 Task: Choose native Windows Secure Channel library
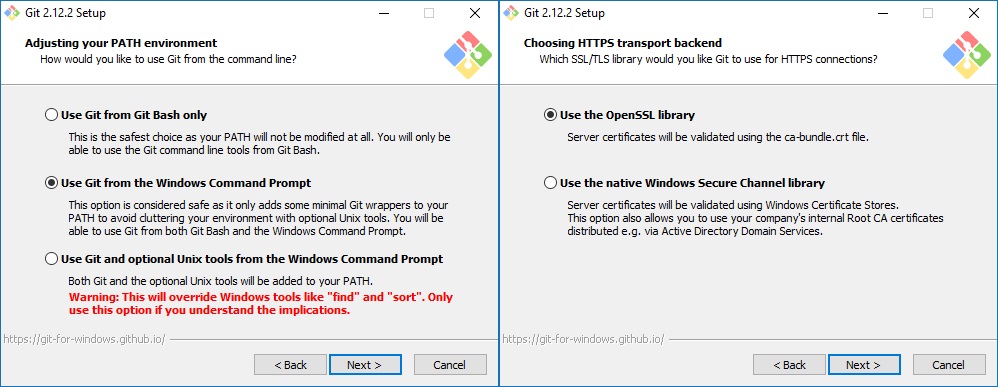(684, 183)
